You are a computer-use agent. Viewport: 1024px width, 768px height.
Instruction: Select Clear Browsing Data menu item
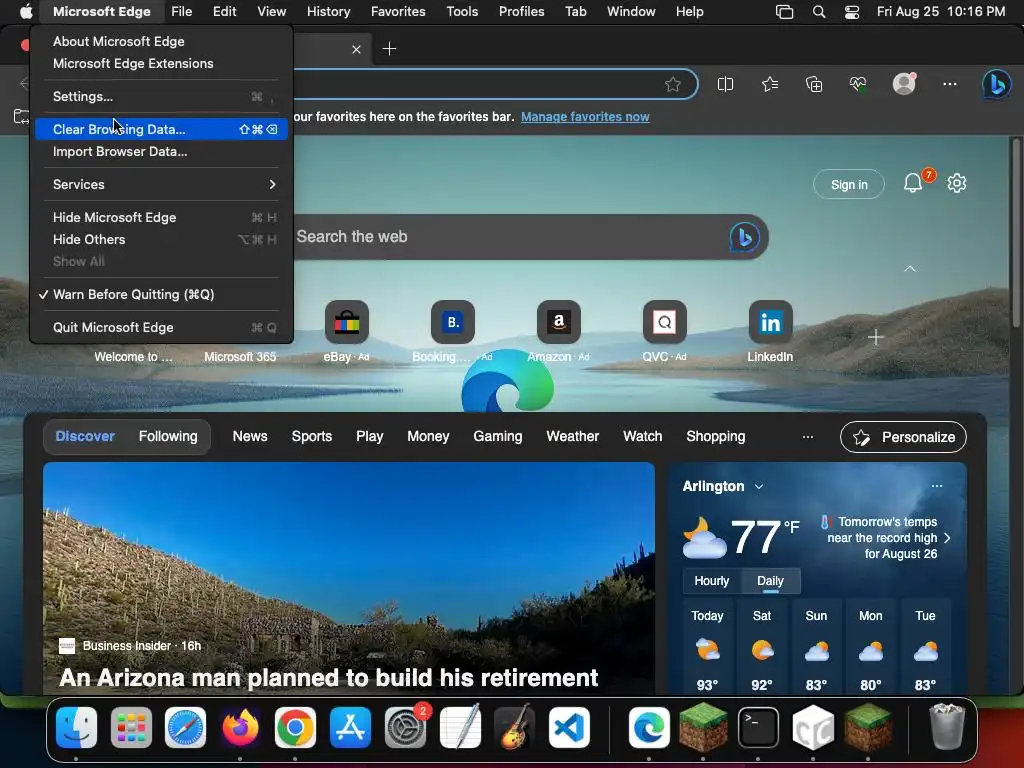click(162, 129)
